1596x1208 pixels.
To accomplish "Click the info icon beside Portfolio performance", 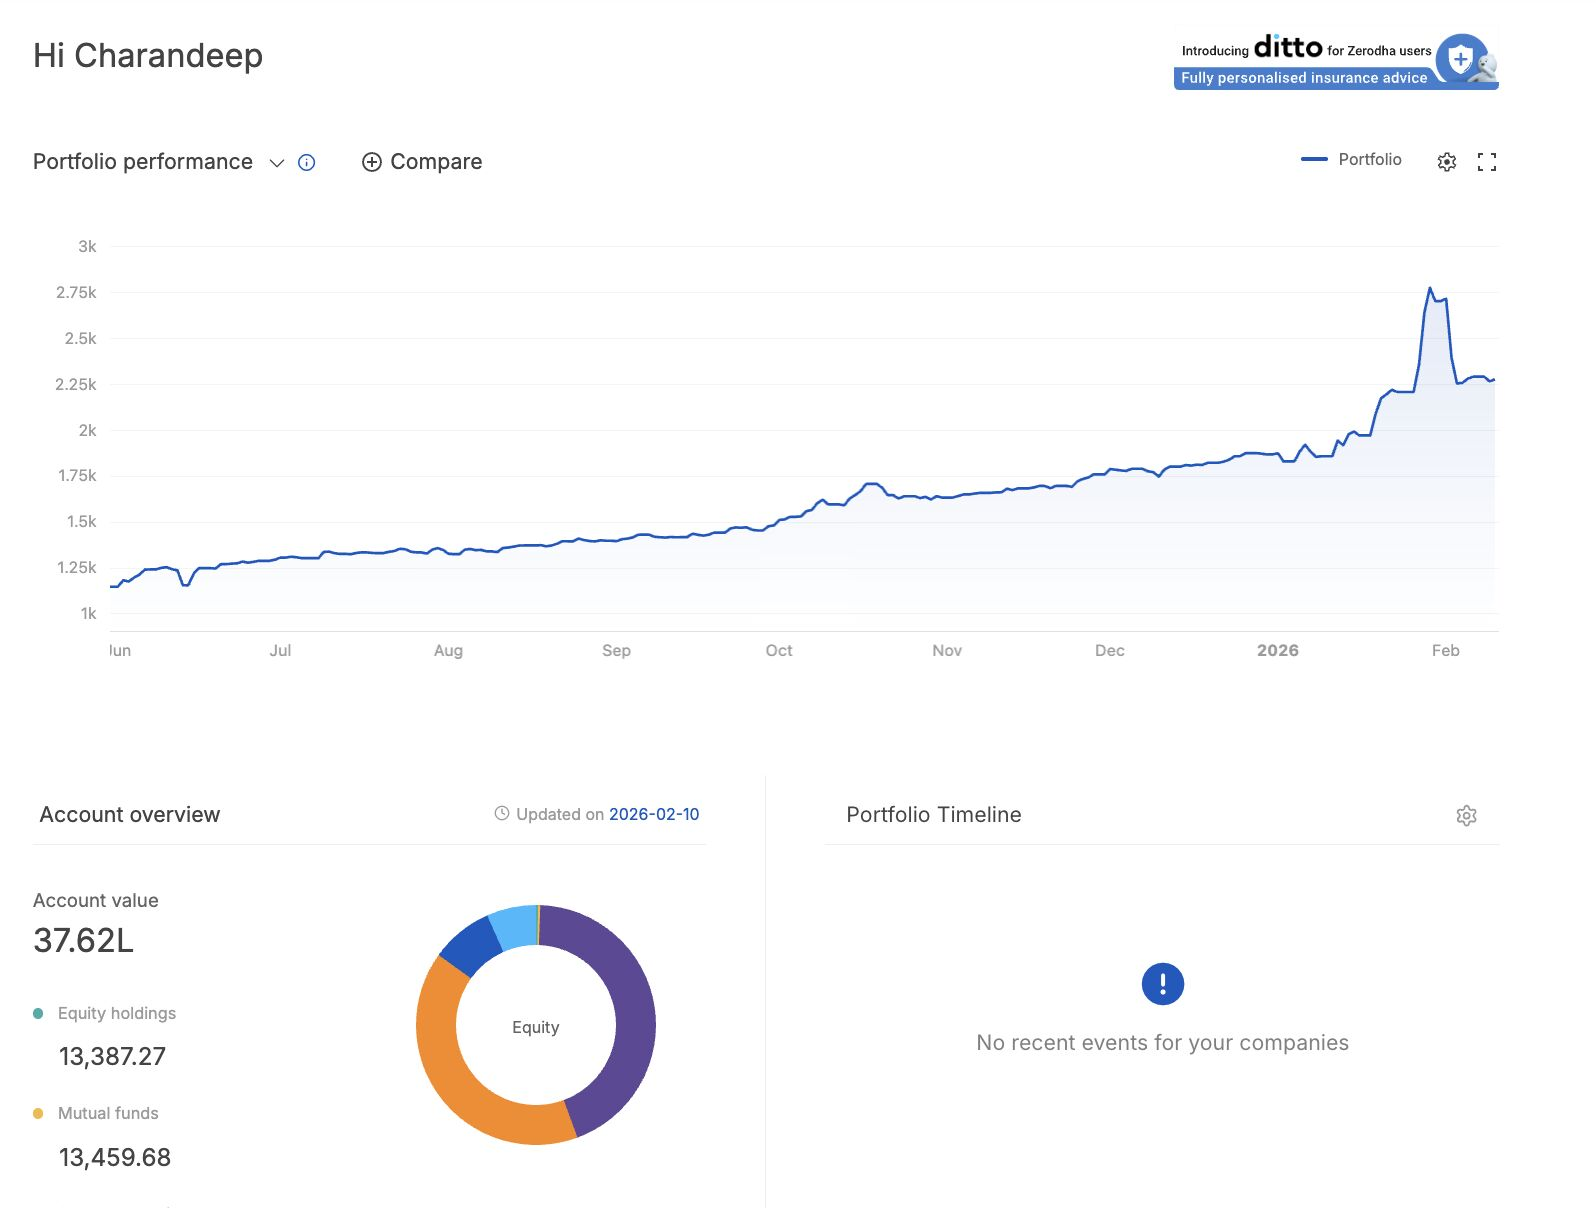I will 307,162.
